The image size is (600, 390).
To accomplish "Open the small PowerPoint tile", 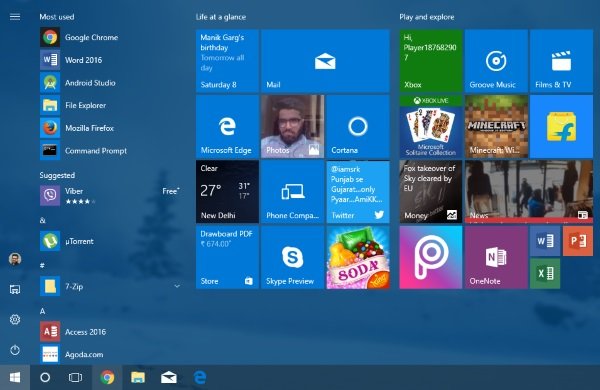I will point(578,241).
